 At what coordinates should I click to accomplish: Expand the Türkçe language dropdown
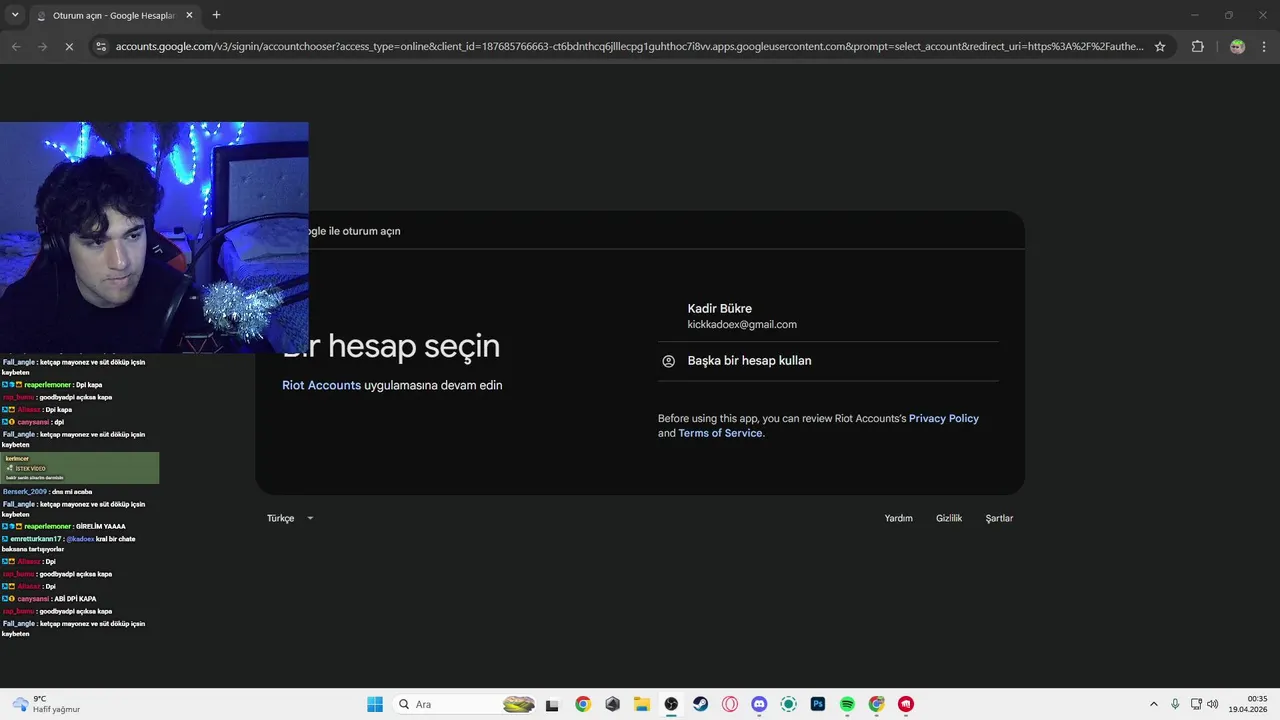coord(290,518)
